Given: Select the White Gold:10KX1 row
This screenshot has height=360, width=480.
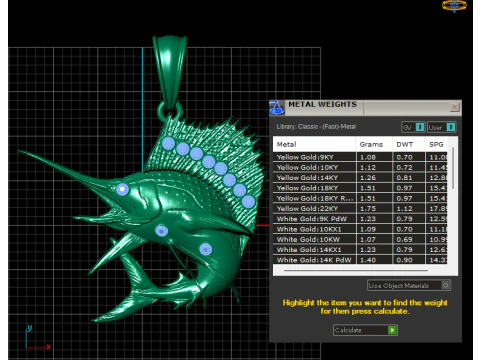Looking at the screenshot, I should coord(360,229).
